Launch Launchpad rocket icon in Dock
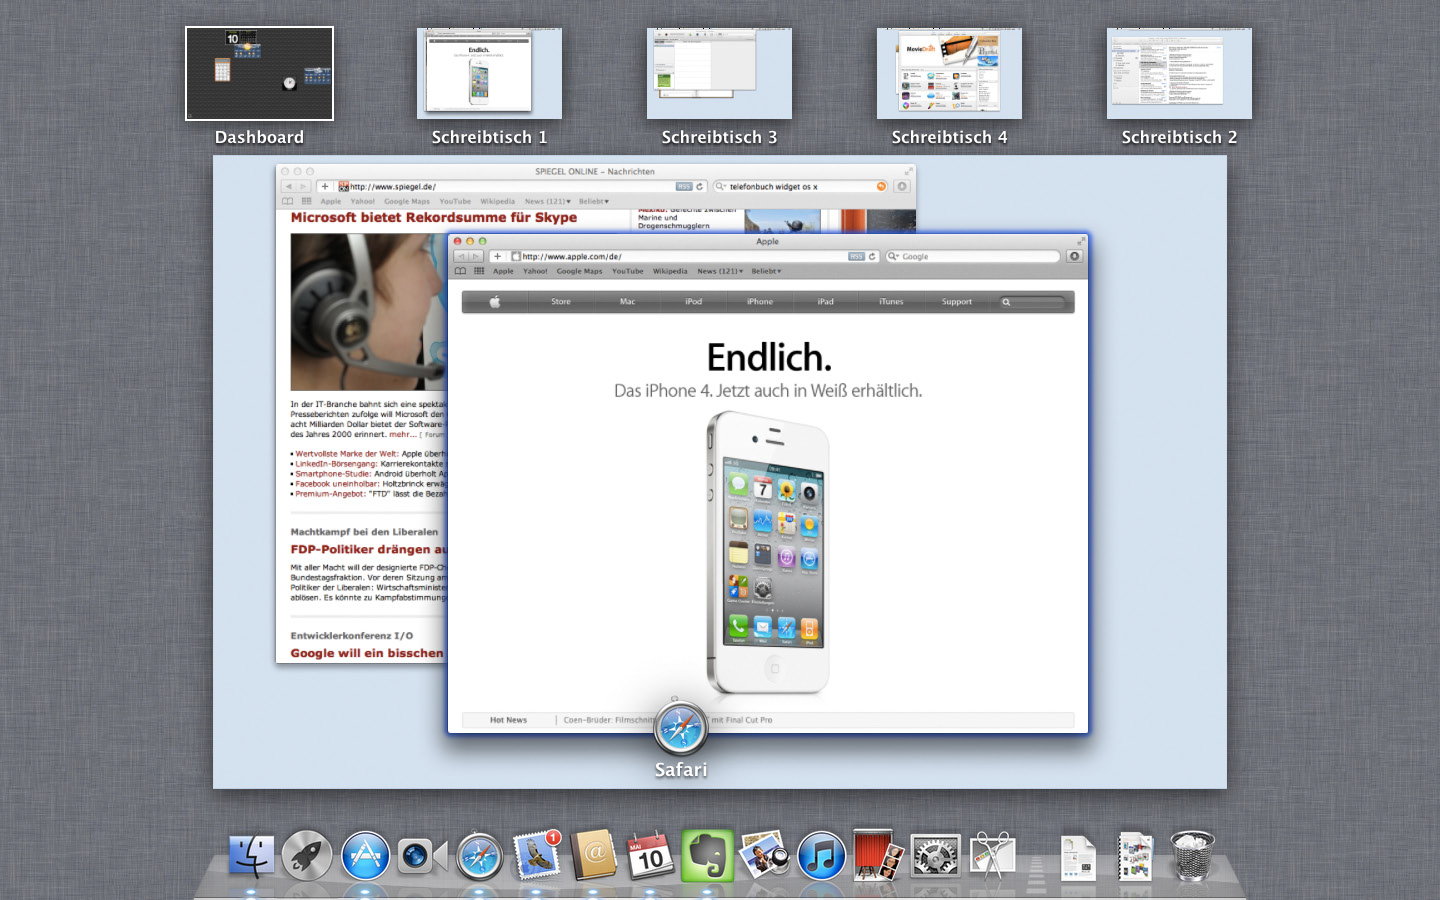Image resolution: width=1440 pixels, height=900 pixels. [307, 857]
